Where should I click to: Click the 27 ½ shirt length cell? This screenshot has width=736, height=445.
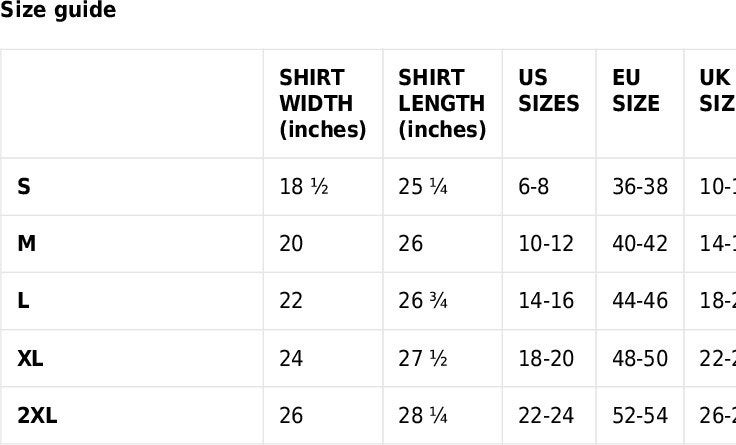[x=443, y=359]
